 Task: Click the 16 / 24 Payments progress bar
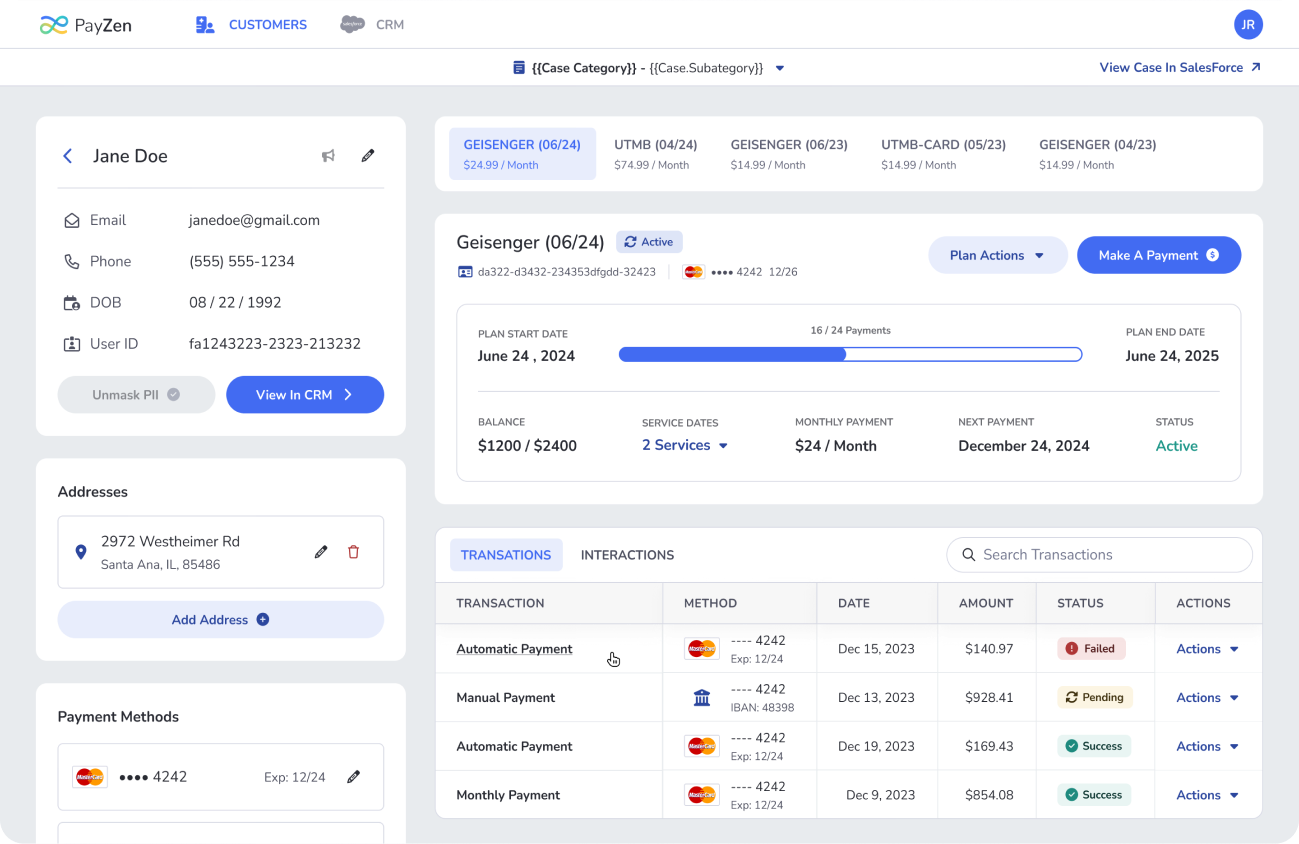click(x=850, y=354)
